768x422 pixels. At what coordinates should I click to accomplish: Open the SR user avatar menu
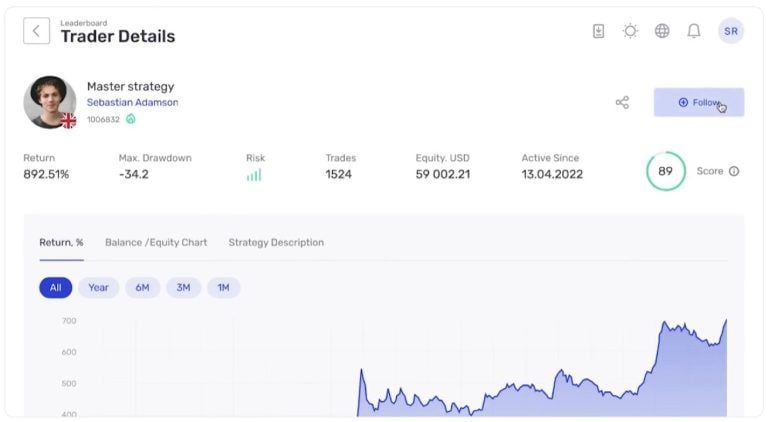tap(731, 31)
